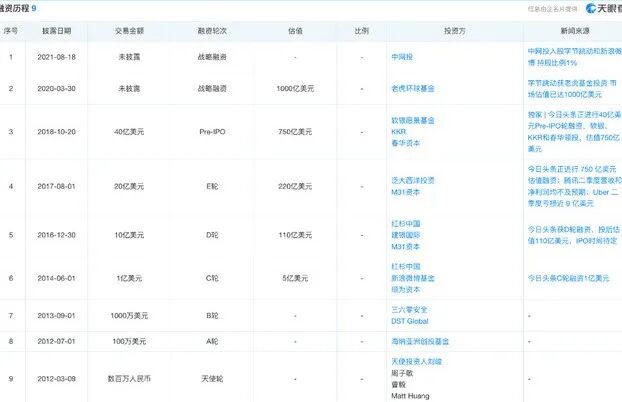Open investor link 建银国际

(405, 235)
